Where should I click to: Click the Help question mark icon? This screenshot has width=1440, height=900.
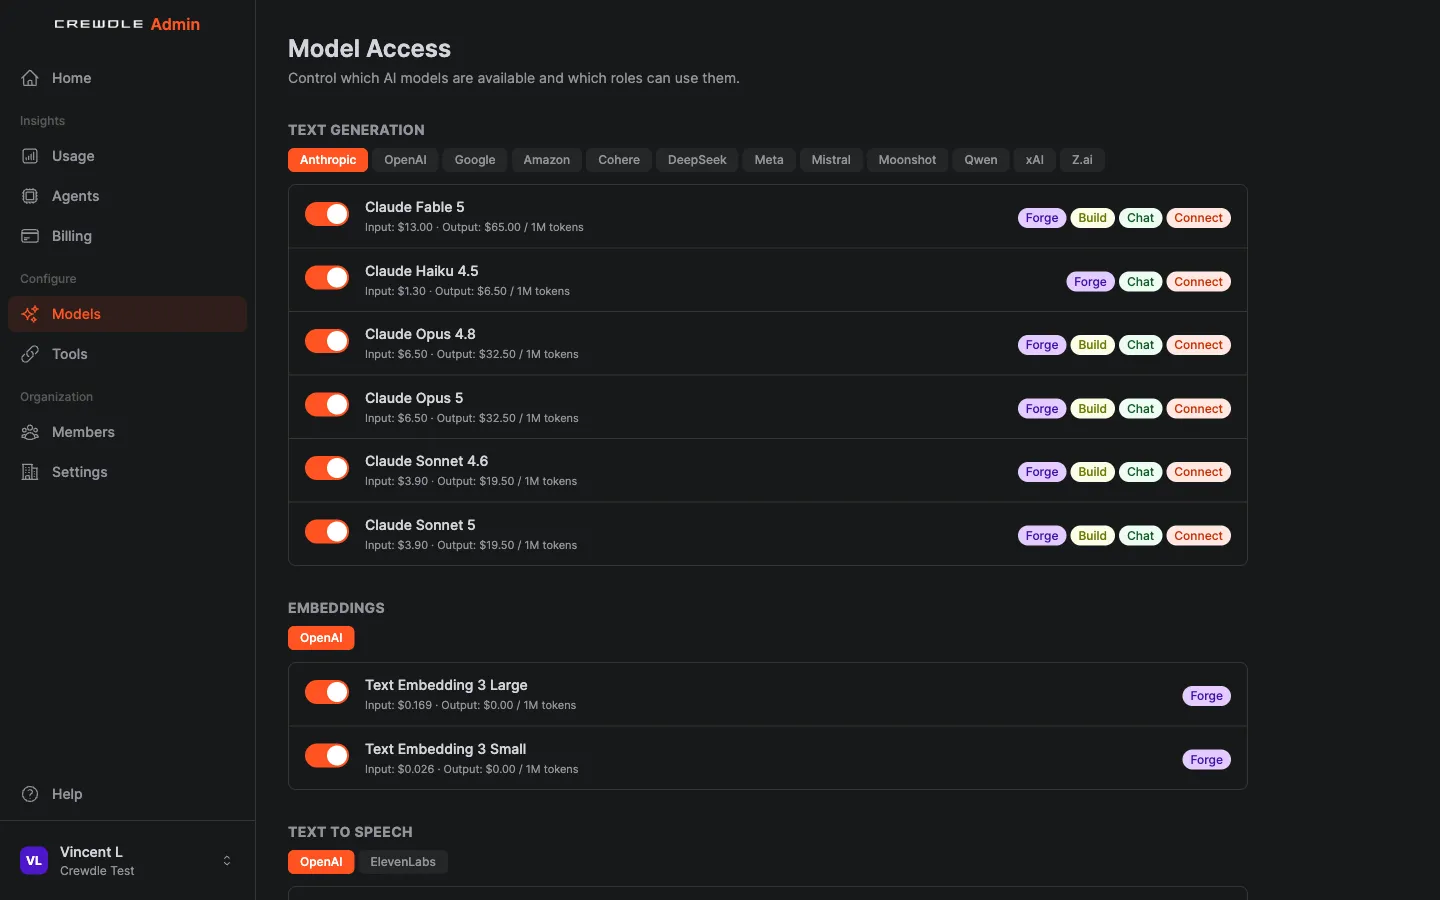click(x=30, y=794)
